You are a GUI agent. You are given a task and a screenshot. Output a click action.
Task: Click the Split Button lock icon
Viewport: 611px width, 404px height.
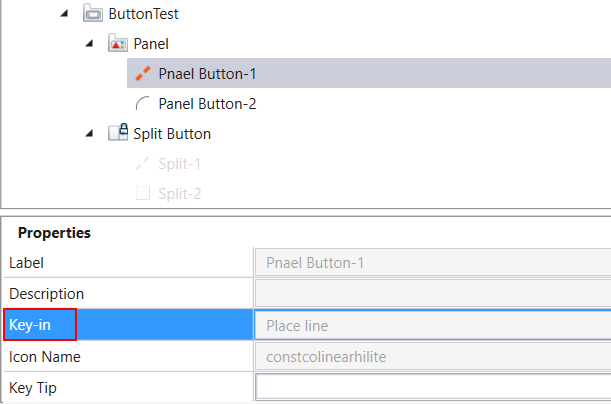(x=117, y=133)
